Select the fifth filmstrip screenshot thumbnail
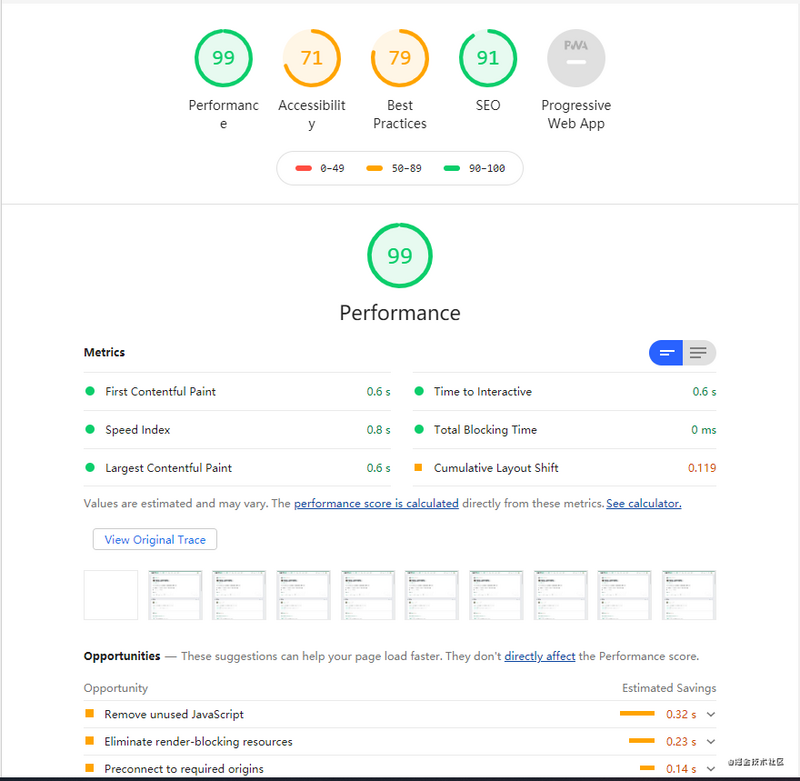800x781 pixels. point(368,595)
